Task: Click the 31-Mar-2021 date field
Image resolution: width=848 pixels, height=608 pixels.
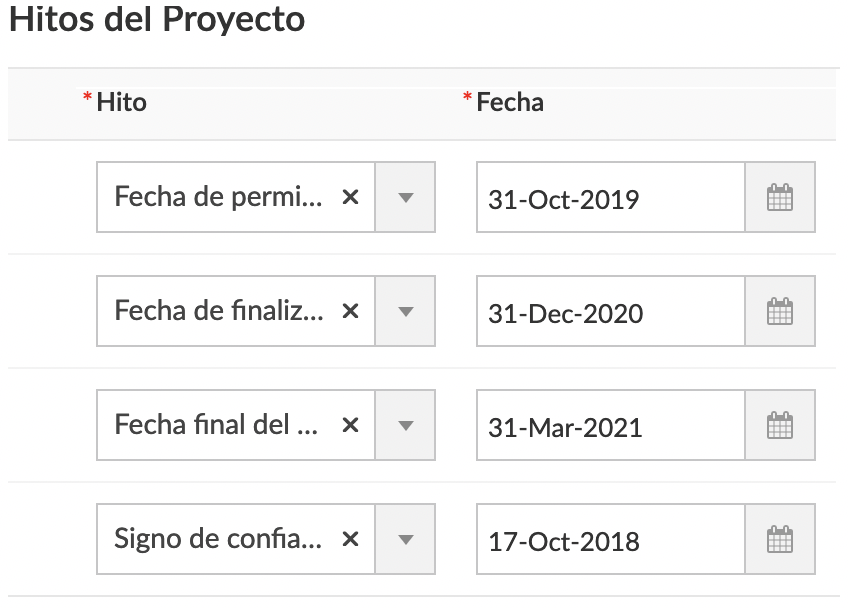Action: pos(611,426)
